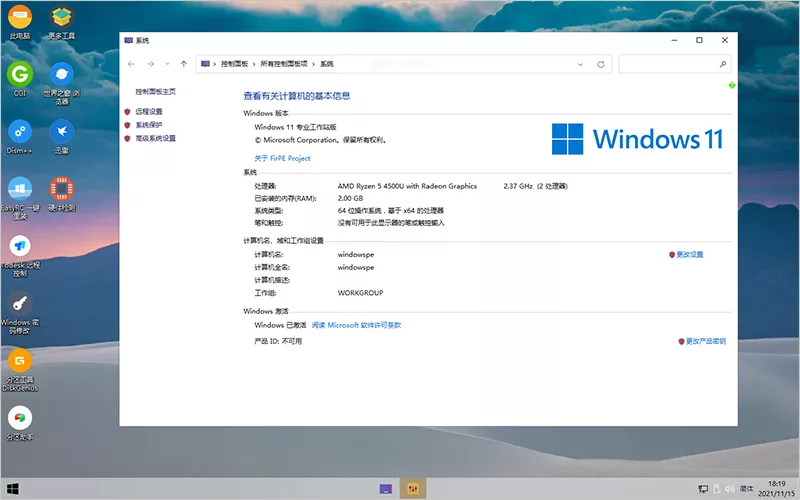
Task: Switch the 简体 input method indicator
Action: point(746,489)
